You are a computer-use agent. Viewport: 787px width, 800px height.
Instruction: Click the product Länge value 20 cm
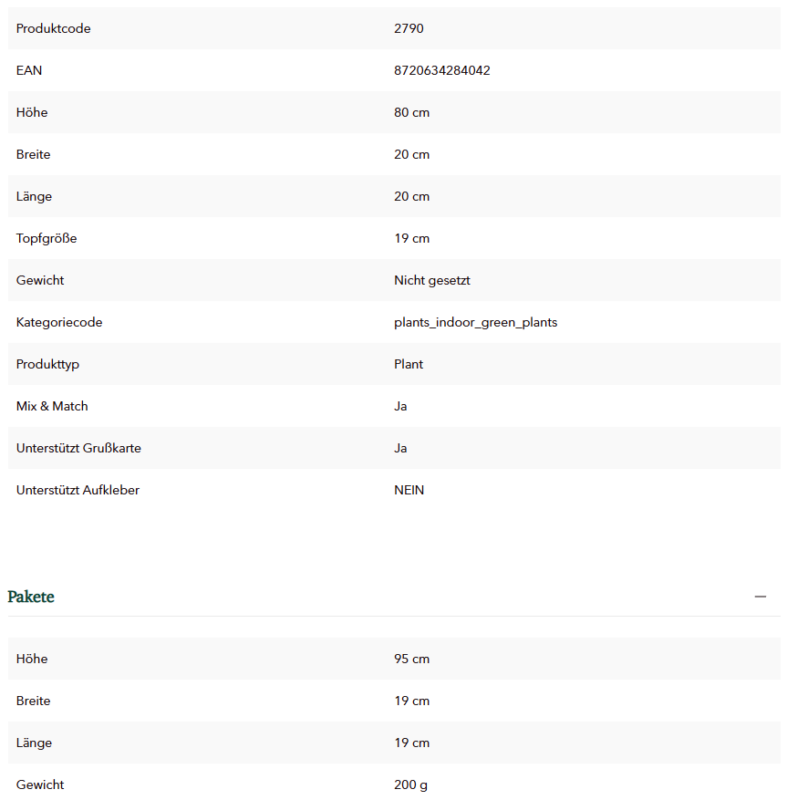412,196
